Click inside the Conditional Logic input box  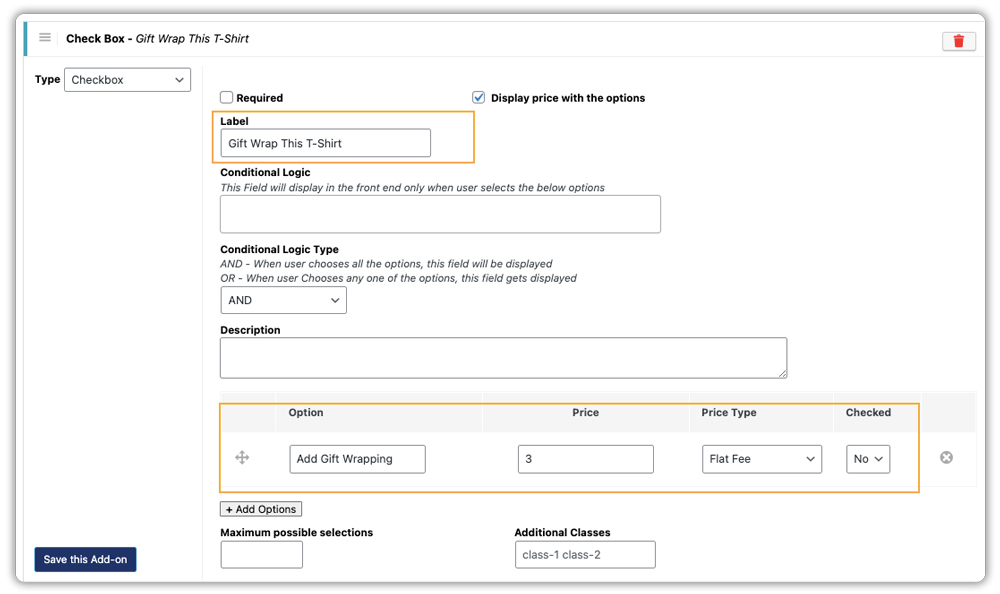tap(440, 214)
